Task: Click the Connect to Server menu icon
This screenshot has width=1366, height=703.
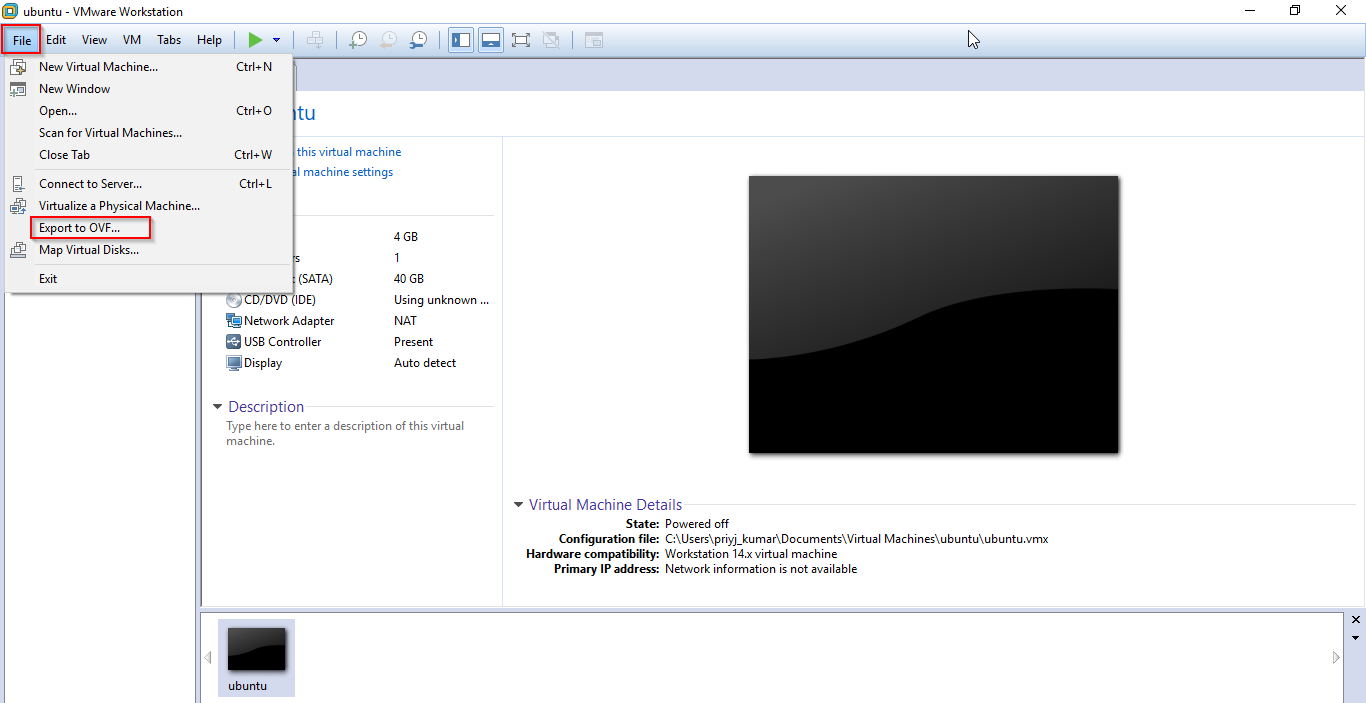Action: coord(18,184)
